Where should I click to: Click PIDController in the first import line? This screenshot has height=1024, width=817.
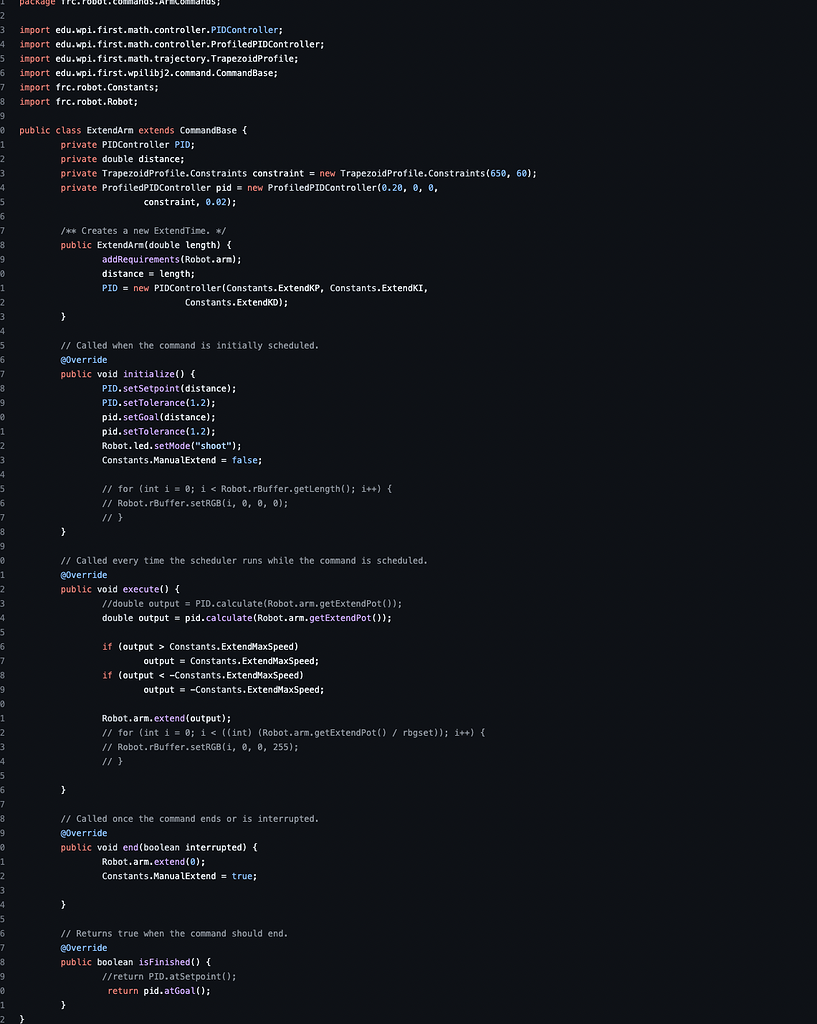pyautogui.click(x=246, y=30)
